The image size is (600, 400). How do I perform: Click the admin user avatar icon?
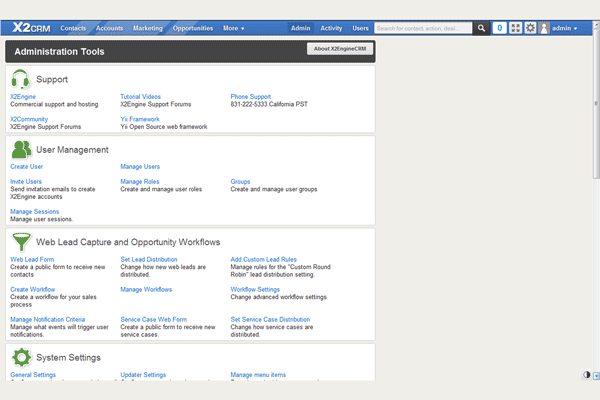click(545, 28)
